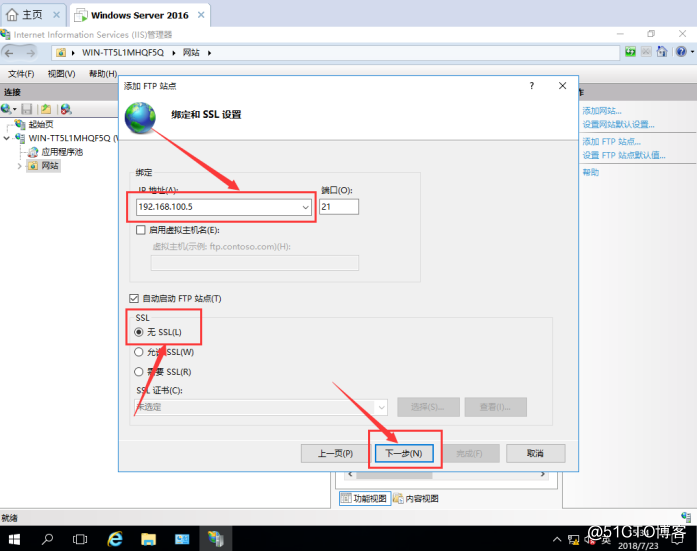Open taskbar search magnifier

[x=47, y=539]
